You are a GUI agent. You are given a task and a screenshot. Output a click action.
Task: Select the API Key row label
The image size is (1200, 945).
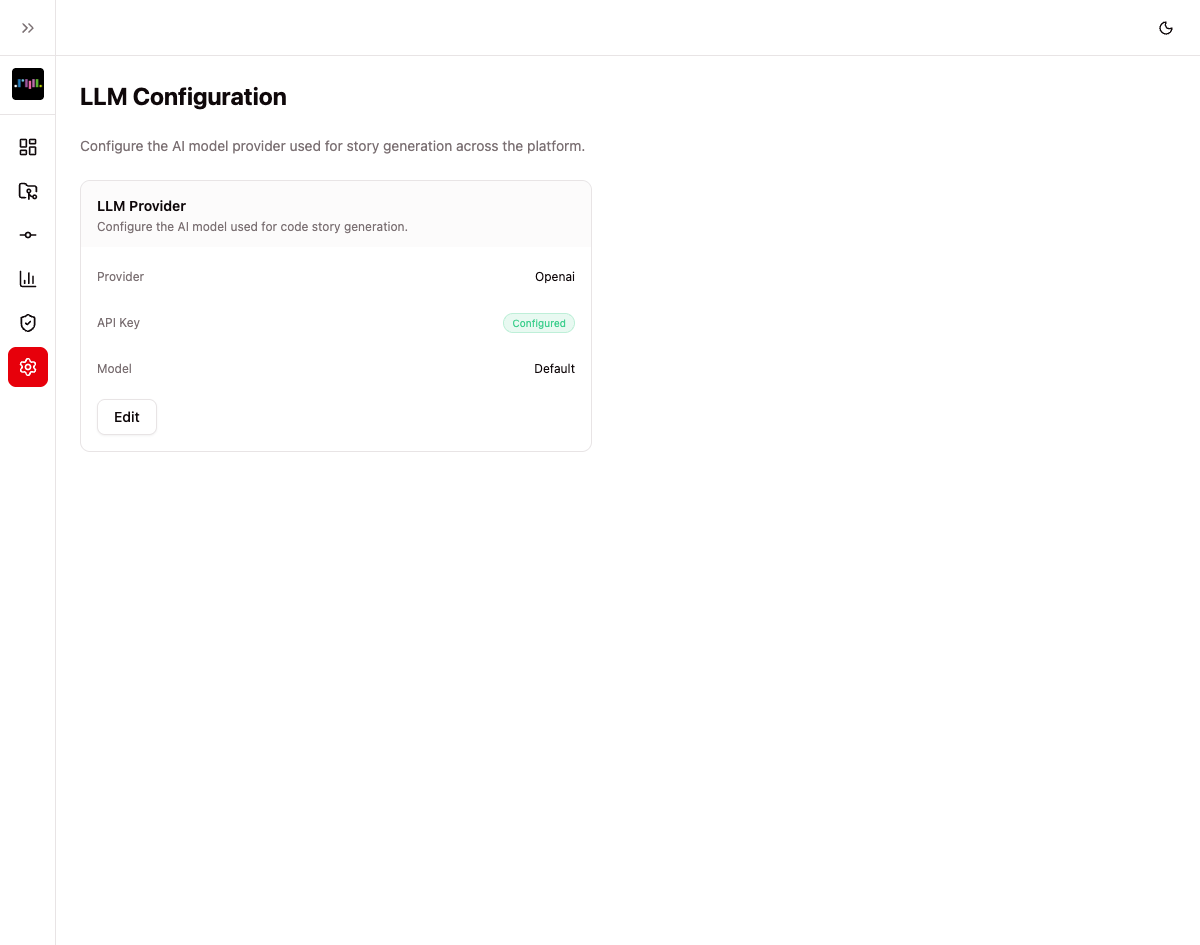[119, 323]
